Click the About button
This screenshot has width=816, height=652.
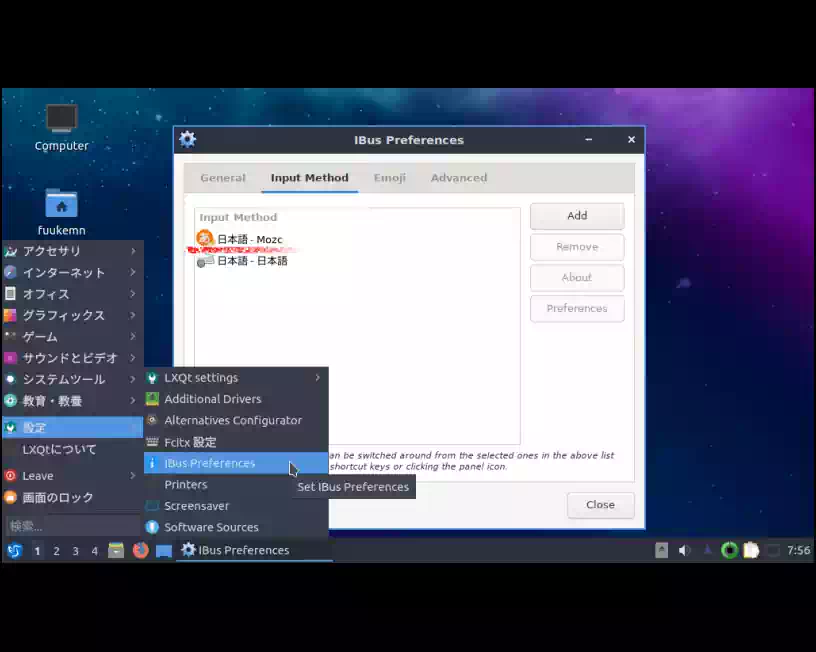click(577, 277)
